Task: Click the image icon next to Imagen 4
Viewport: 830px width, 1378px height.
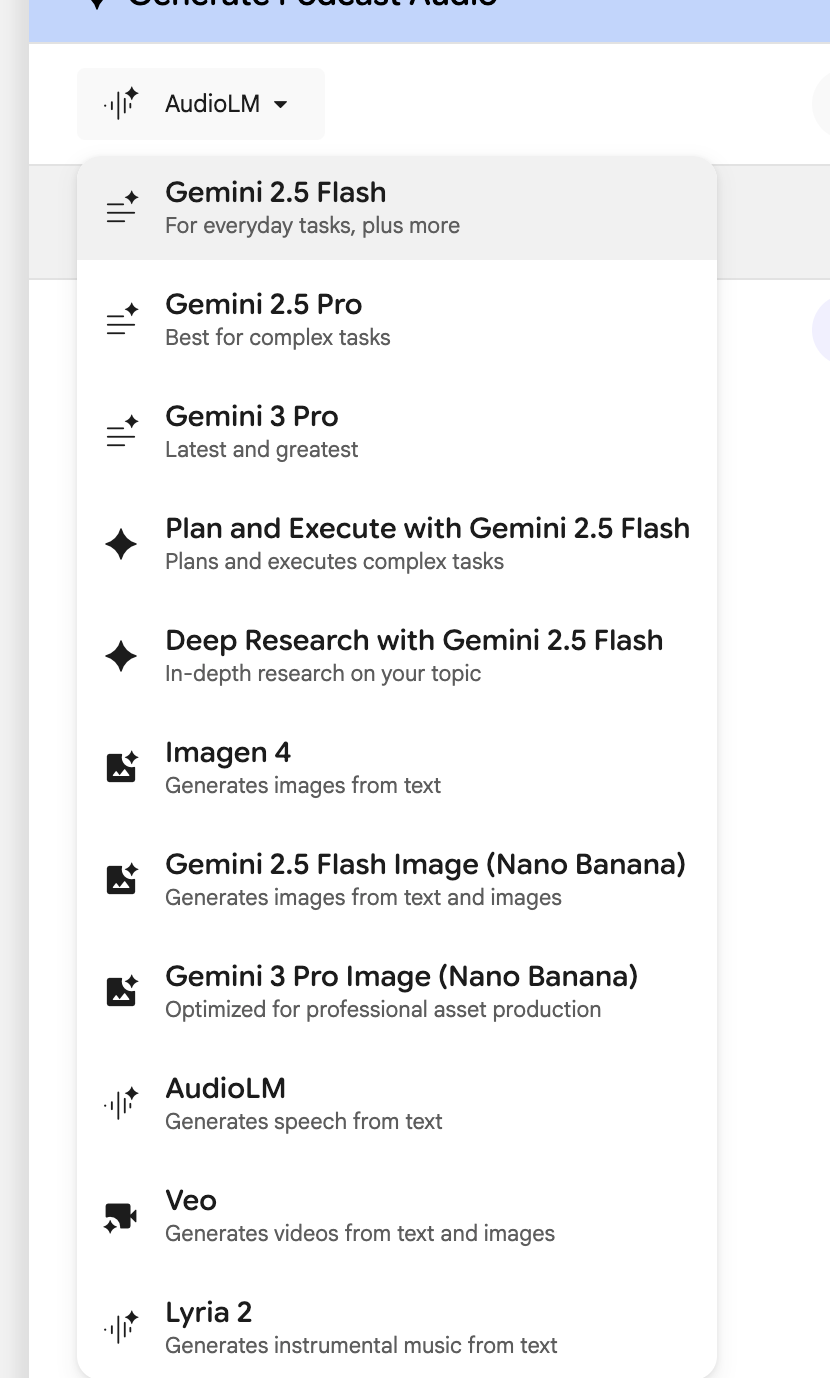Action: tap(121, 768)
